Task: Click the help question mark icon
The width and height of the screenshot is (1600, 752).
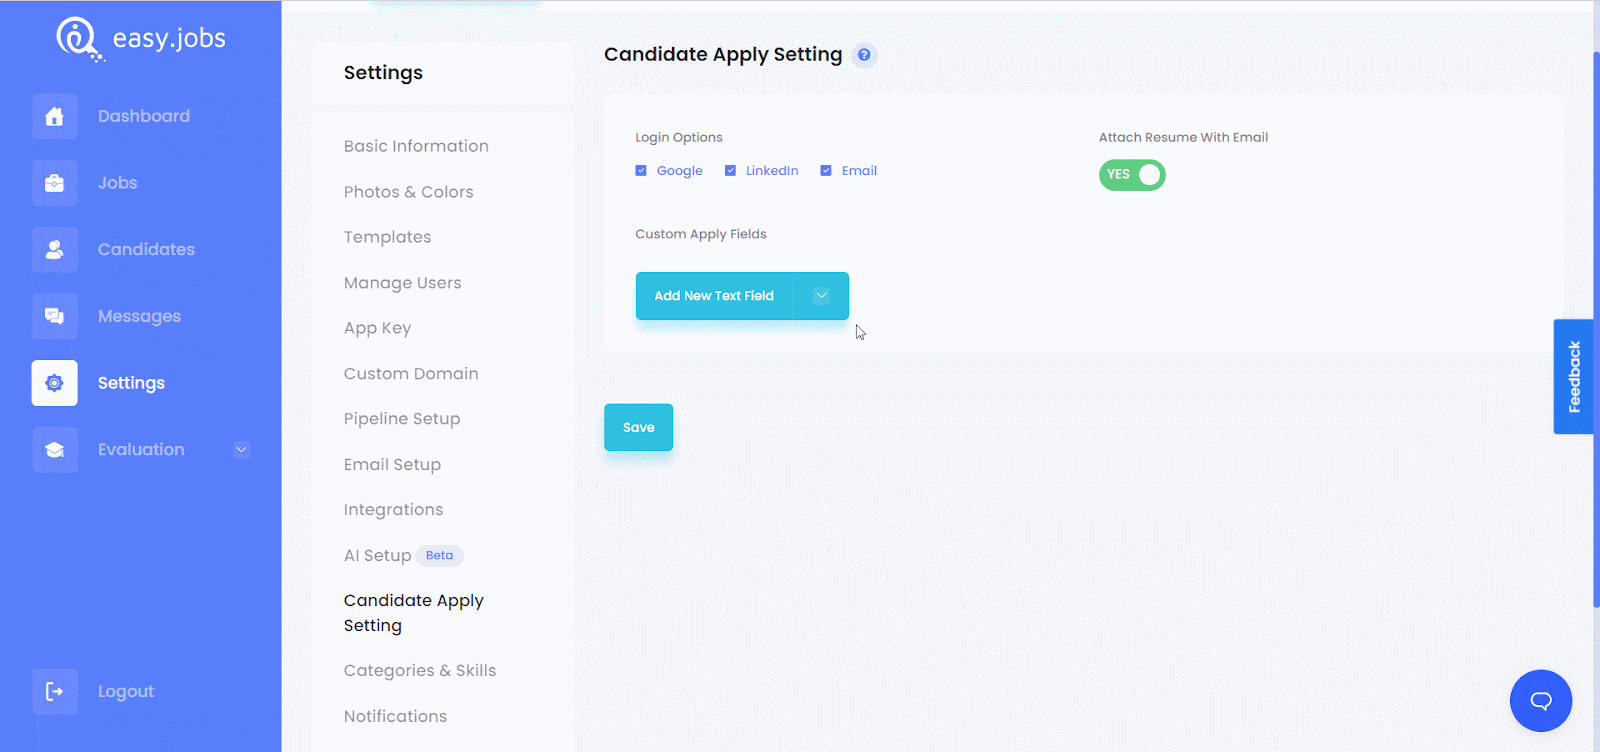Action: click(864, 55)
